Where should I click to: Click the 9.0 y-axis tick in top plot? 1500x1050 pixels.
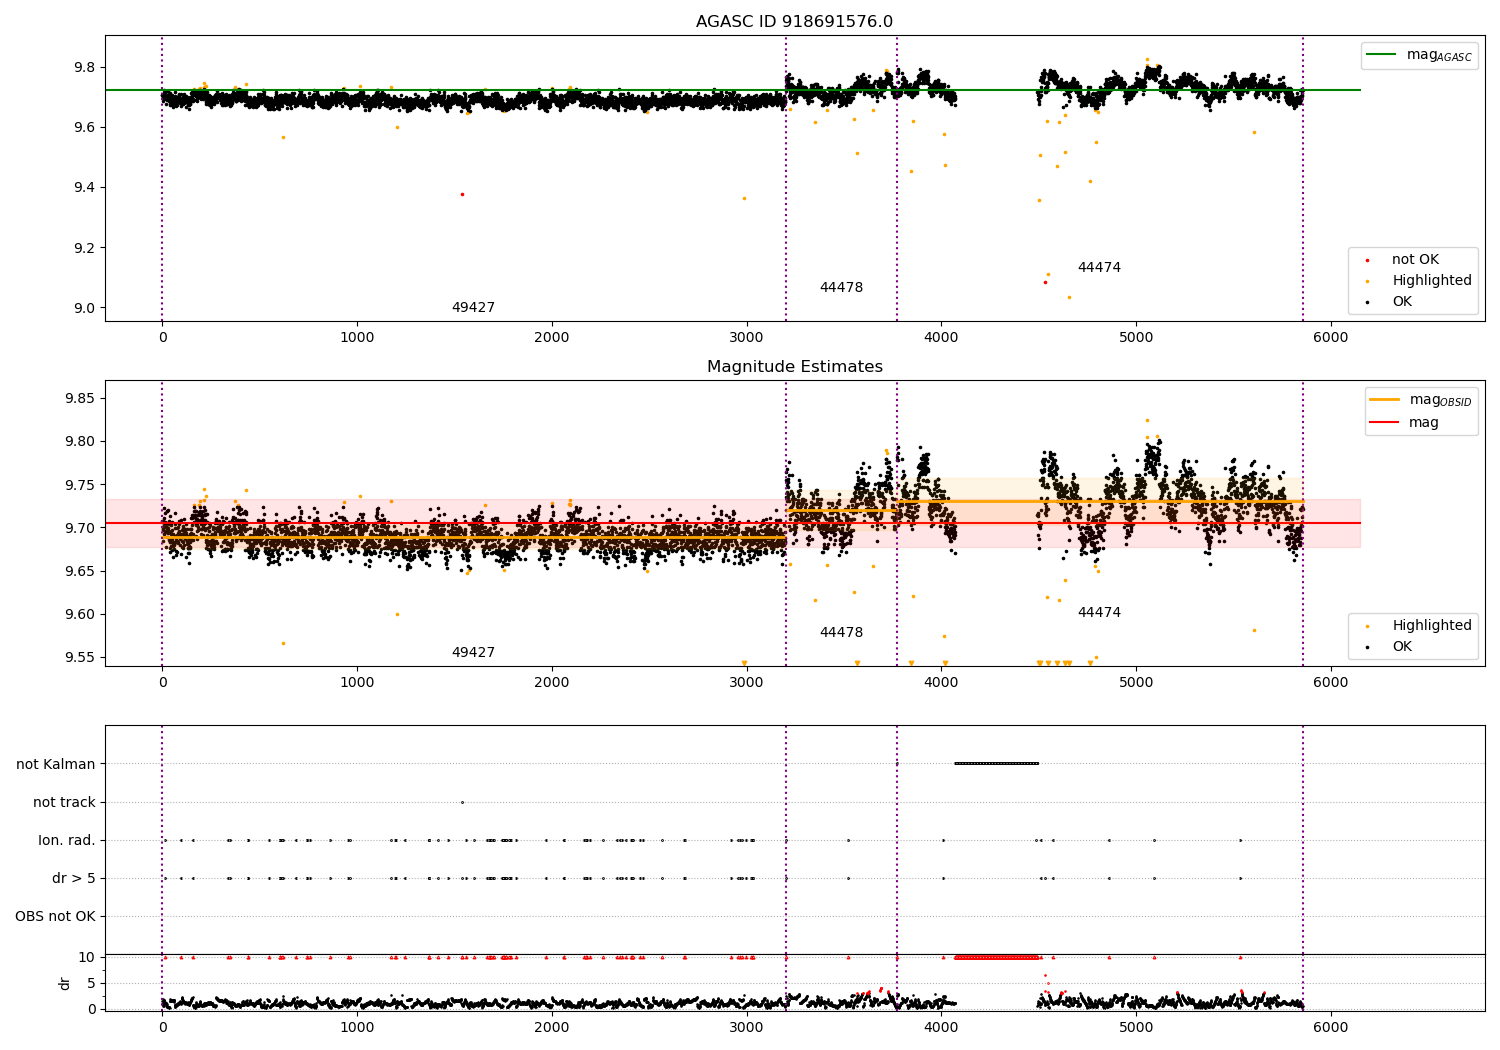click(84, 308)
